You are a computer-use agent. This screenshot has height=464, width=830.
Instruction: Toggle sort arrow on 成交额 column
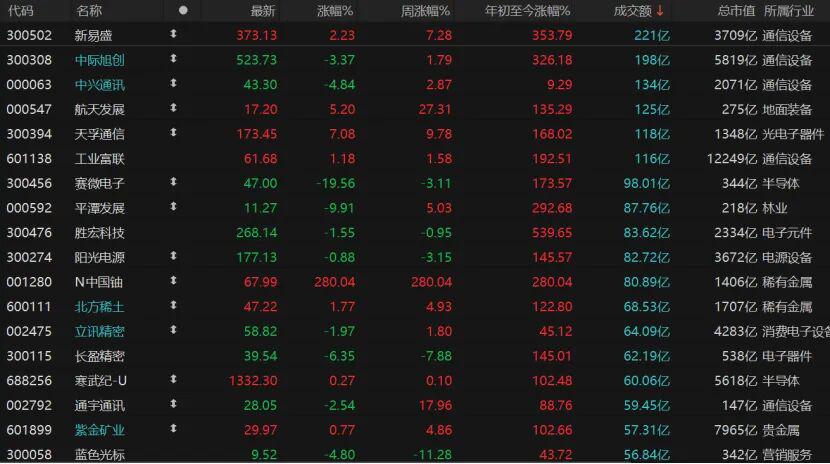(x=660, y=10)
